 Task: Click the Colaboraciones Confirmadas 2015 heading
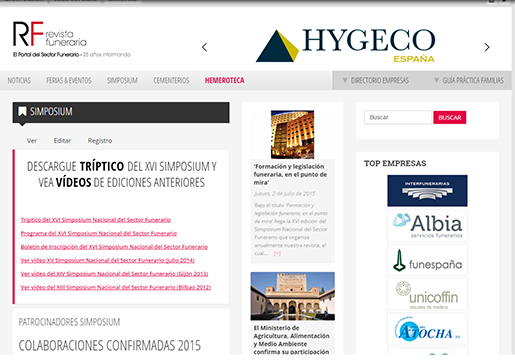click(110, 346)
